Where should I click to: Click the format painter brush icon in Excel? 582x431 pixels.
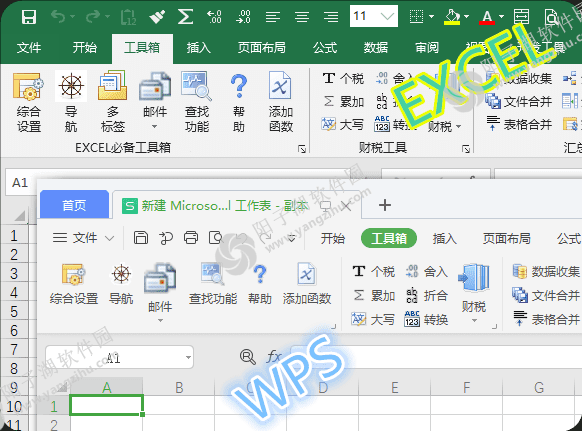157,17
